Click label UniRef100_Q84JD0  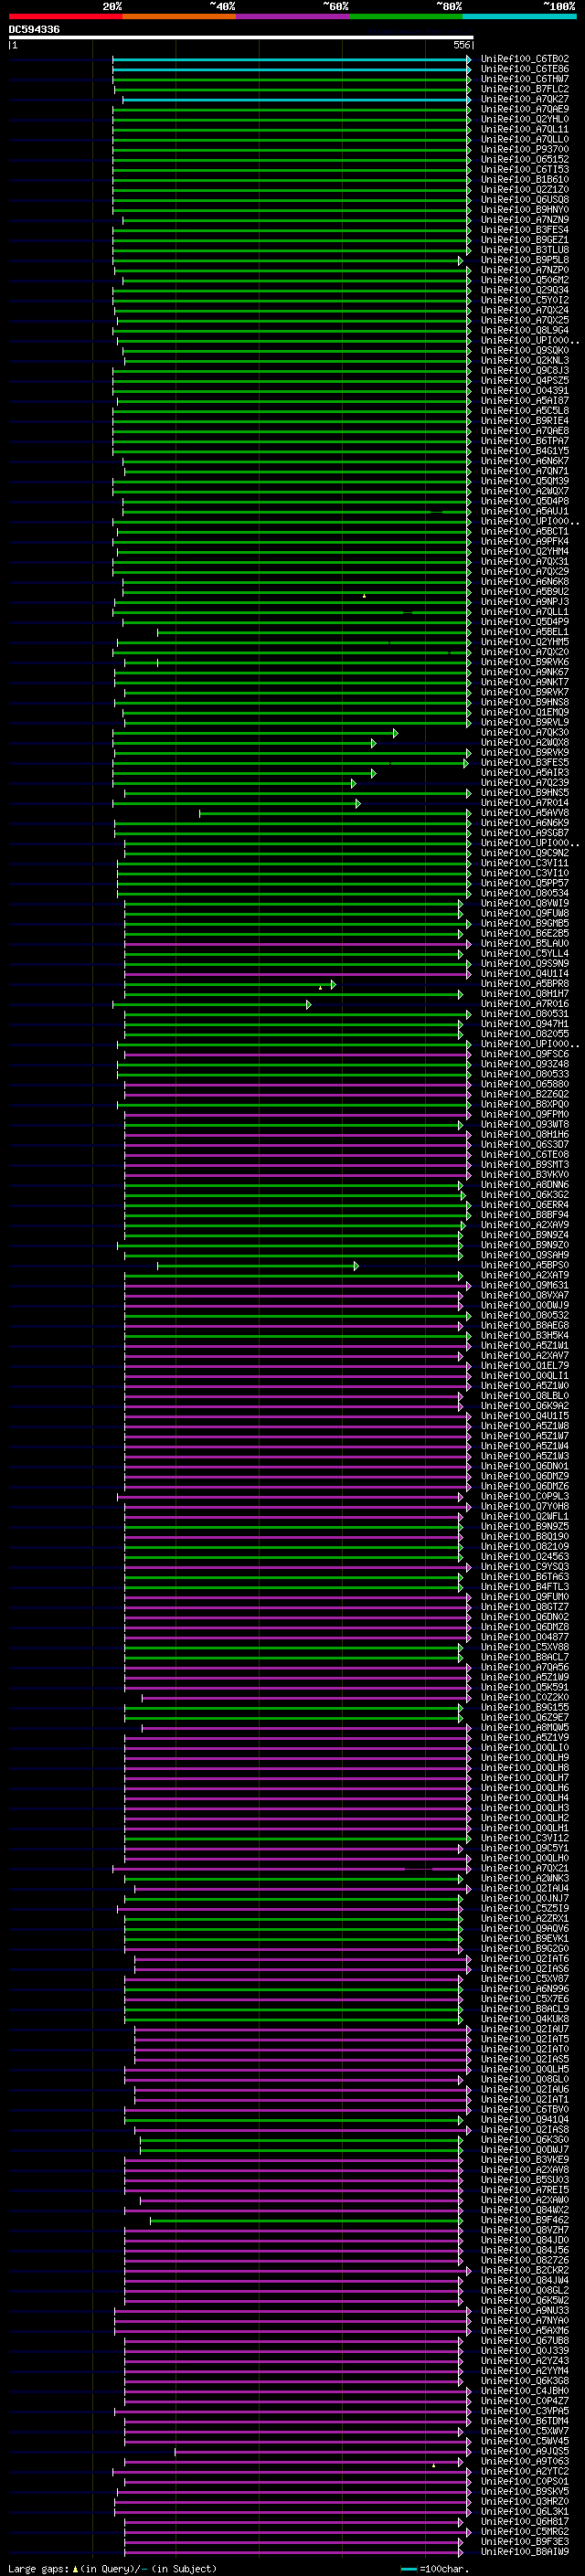pyautogui.click(x=525, y=2240)
